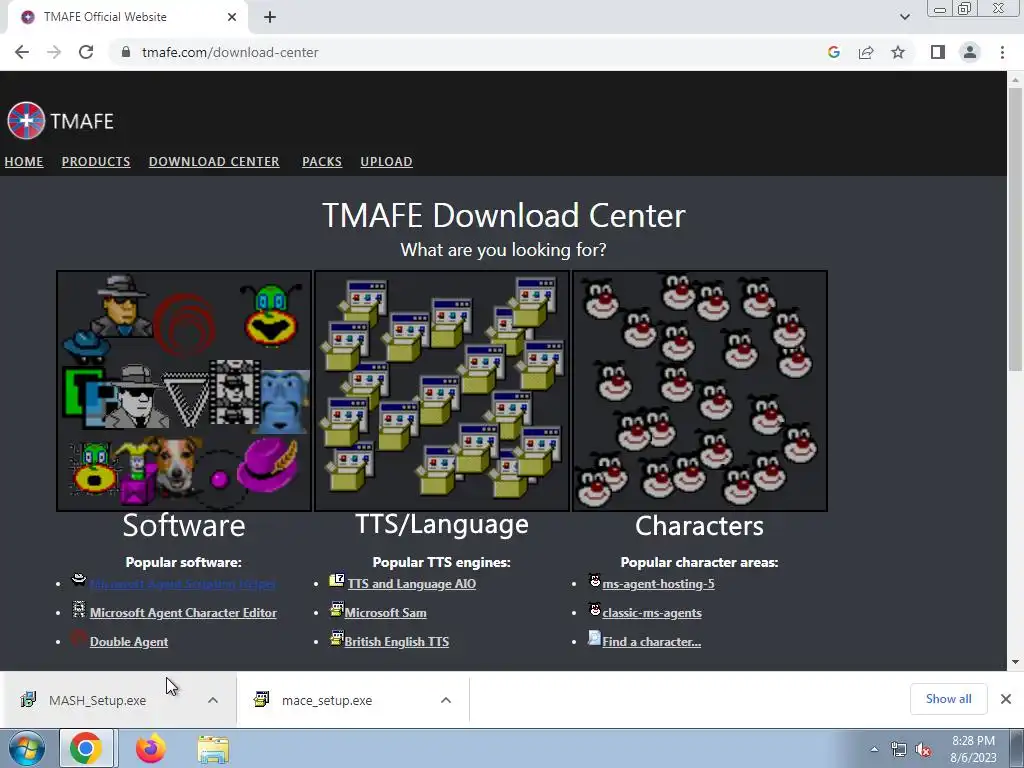Click the TTS/Language category image
The height and width of the screenshot is (768, 1024).
click(441, 391)
